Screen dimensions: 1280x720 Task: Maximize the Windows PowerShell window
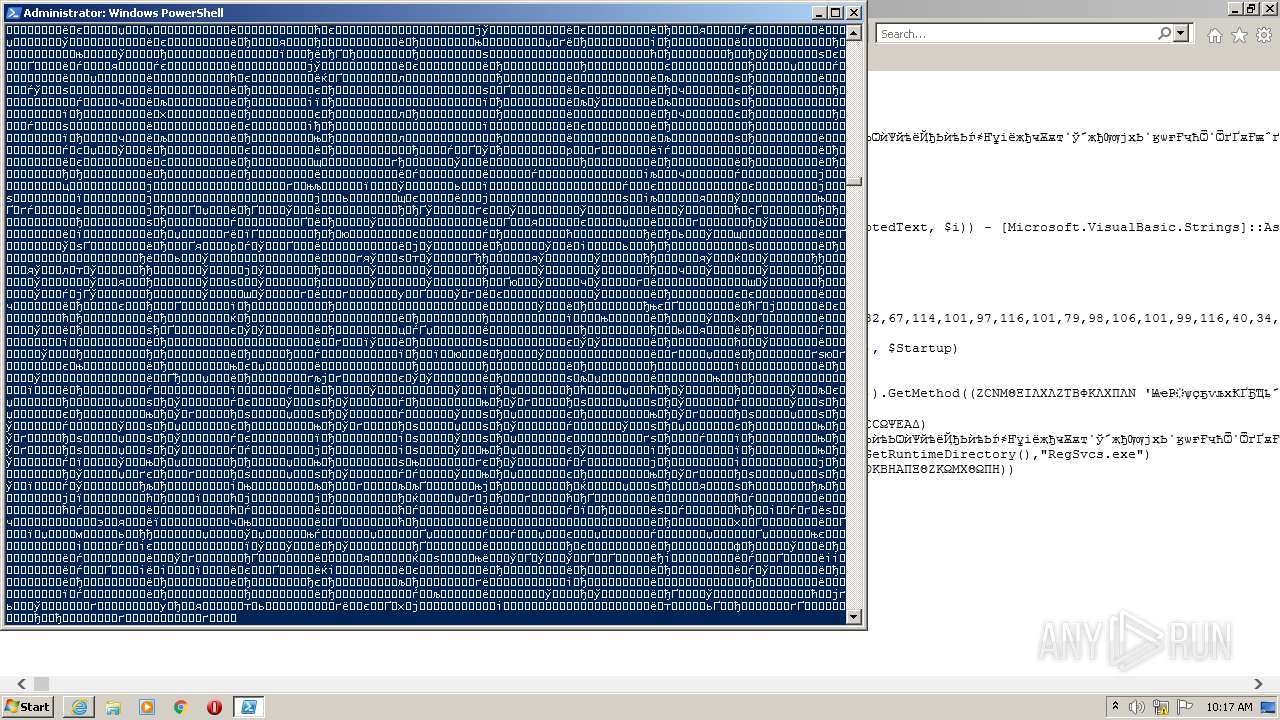[x=836, y=13]
